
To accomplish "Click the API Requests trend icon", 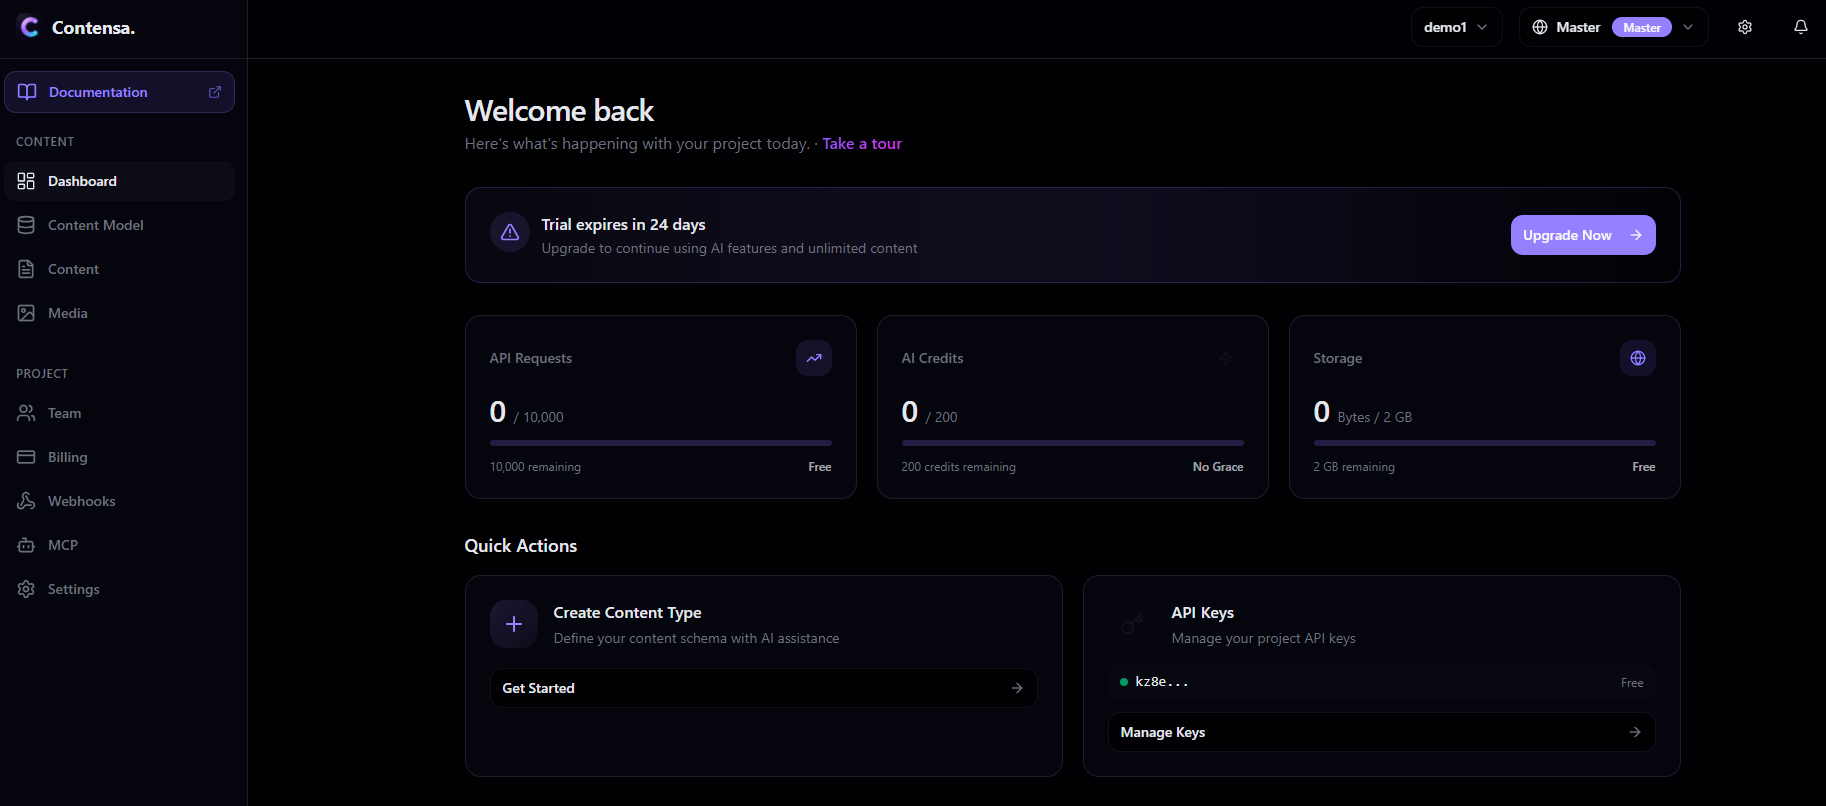I will (814, 358).
